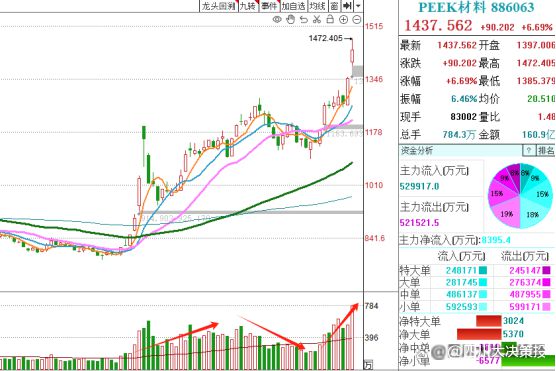Image resolution: width=556 pixels, height=371 pixels.
Task: Click the 窗 window button
Action: point(334,6)
